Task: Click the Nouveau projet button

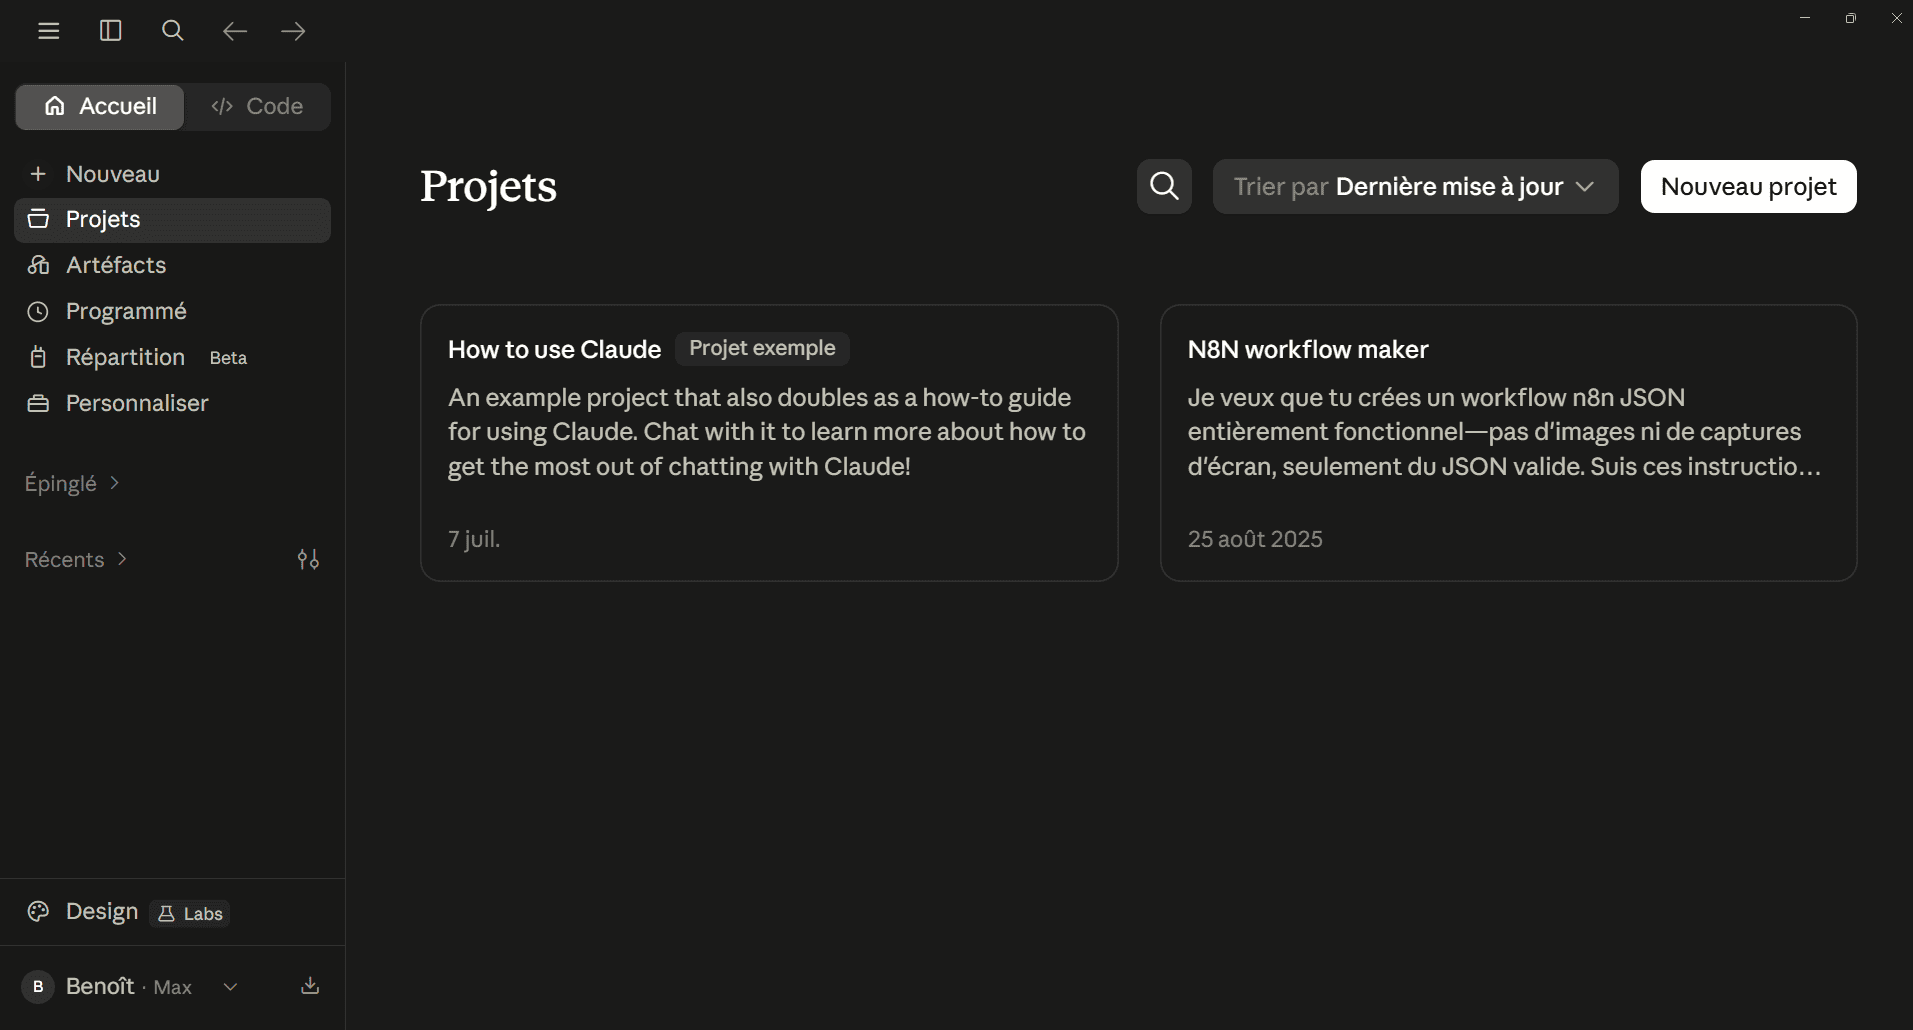Action: coord(1748,186)
